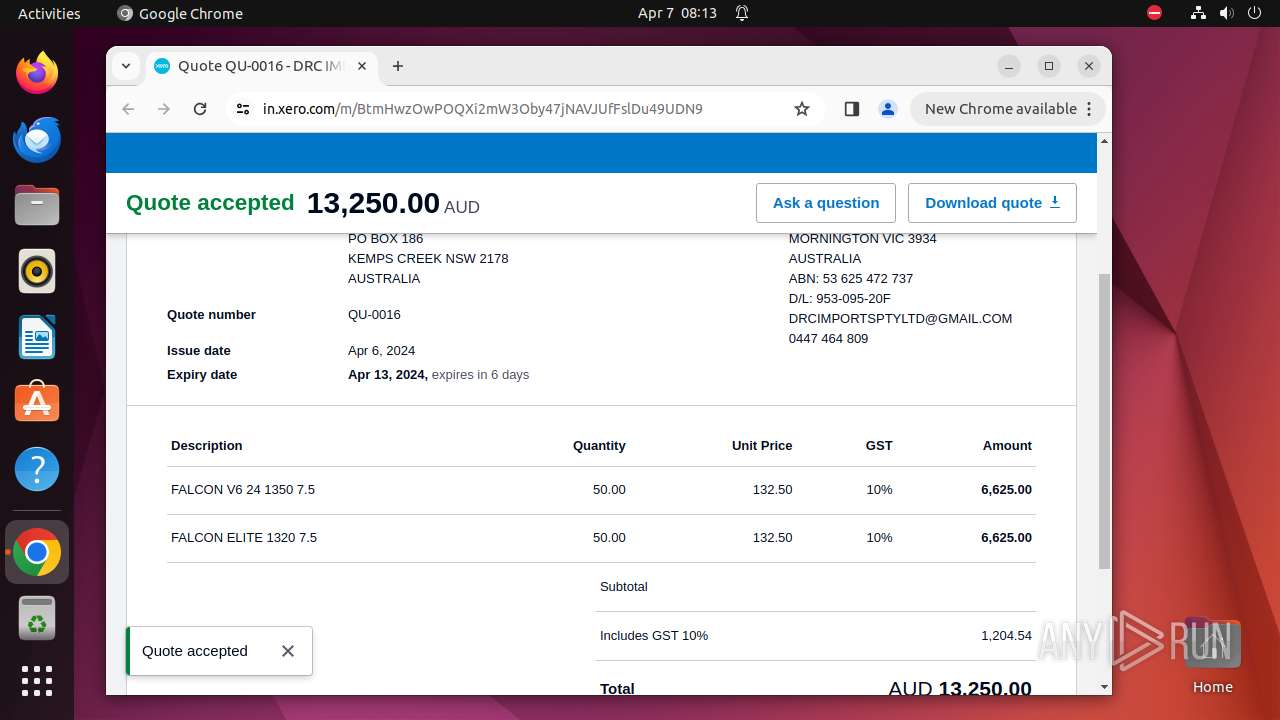Image resolution: width=1280 pixels, height=720 pixels.
Task: View site information icon in address bar
Action: [243, 109]
